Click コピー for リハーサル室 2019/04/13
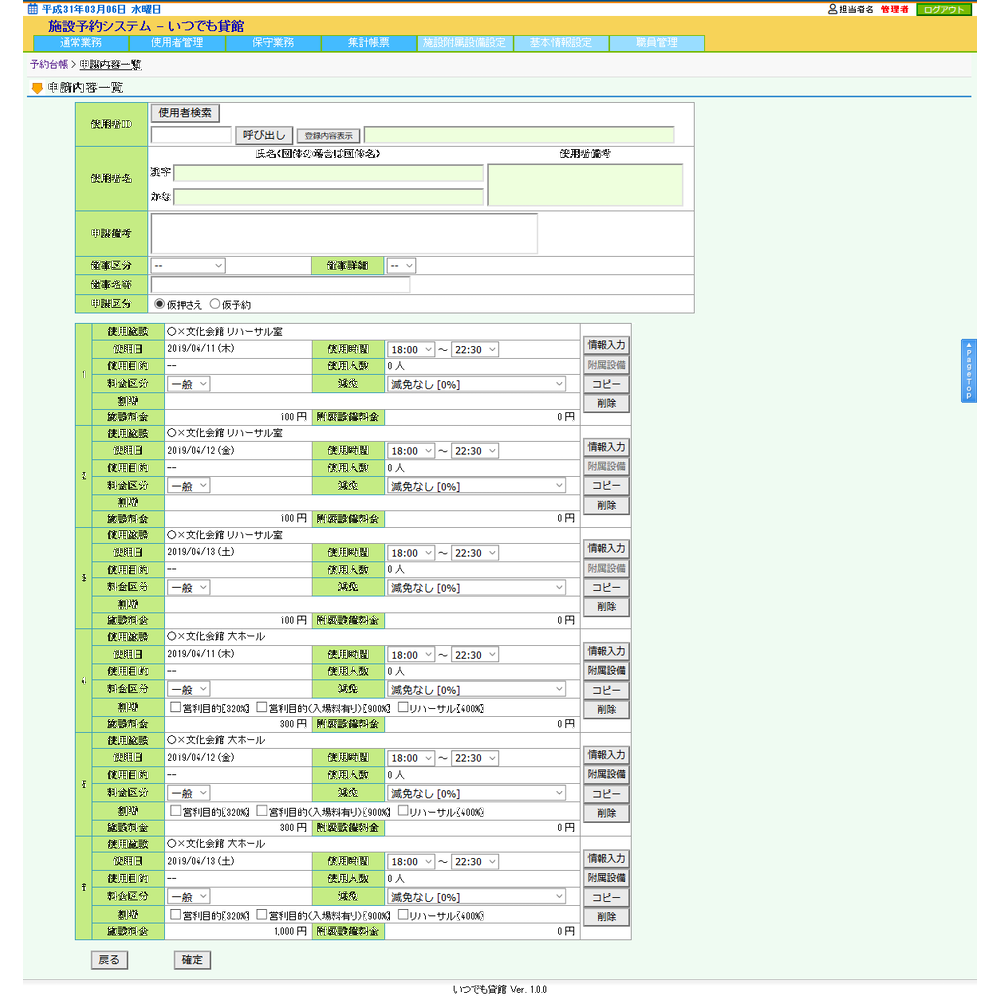 point(606,587)
